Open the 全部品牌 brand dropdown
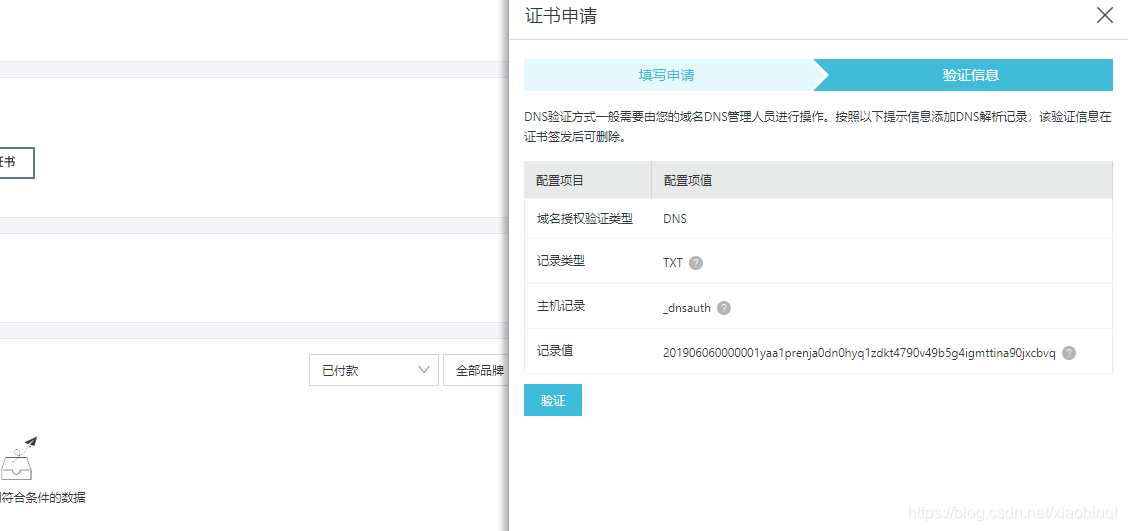Image resolution: width=1128 pixels, height=531 pixels. point(476,370)
